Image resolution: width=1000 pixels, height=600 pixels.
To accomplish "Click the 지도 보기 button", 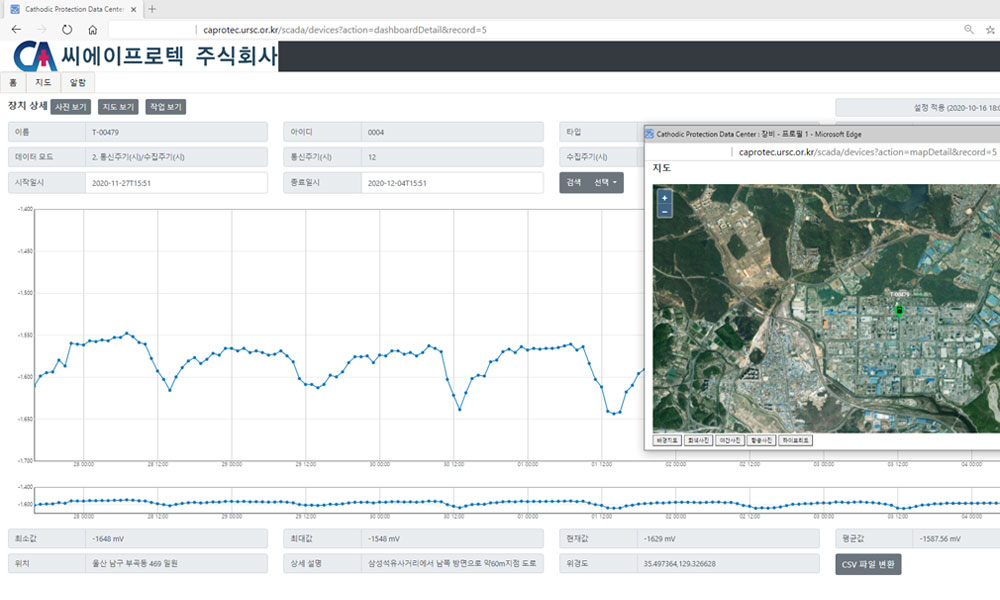I will coord(118,107).
